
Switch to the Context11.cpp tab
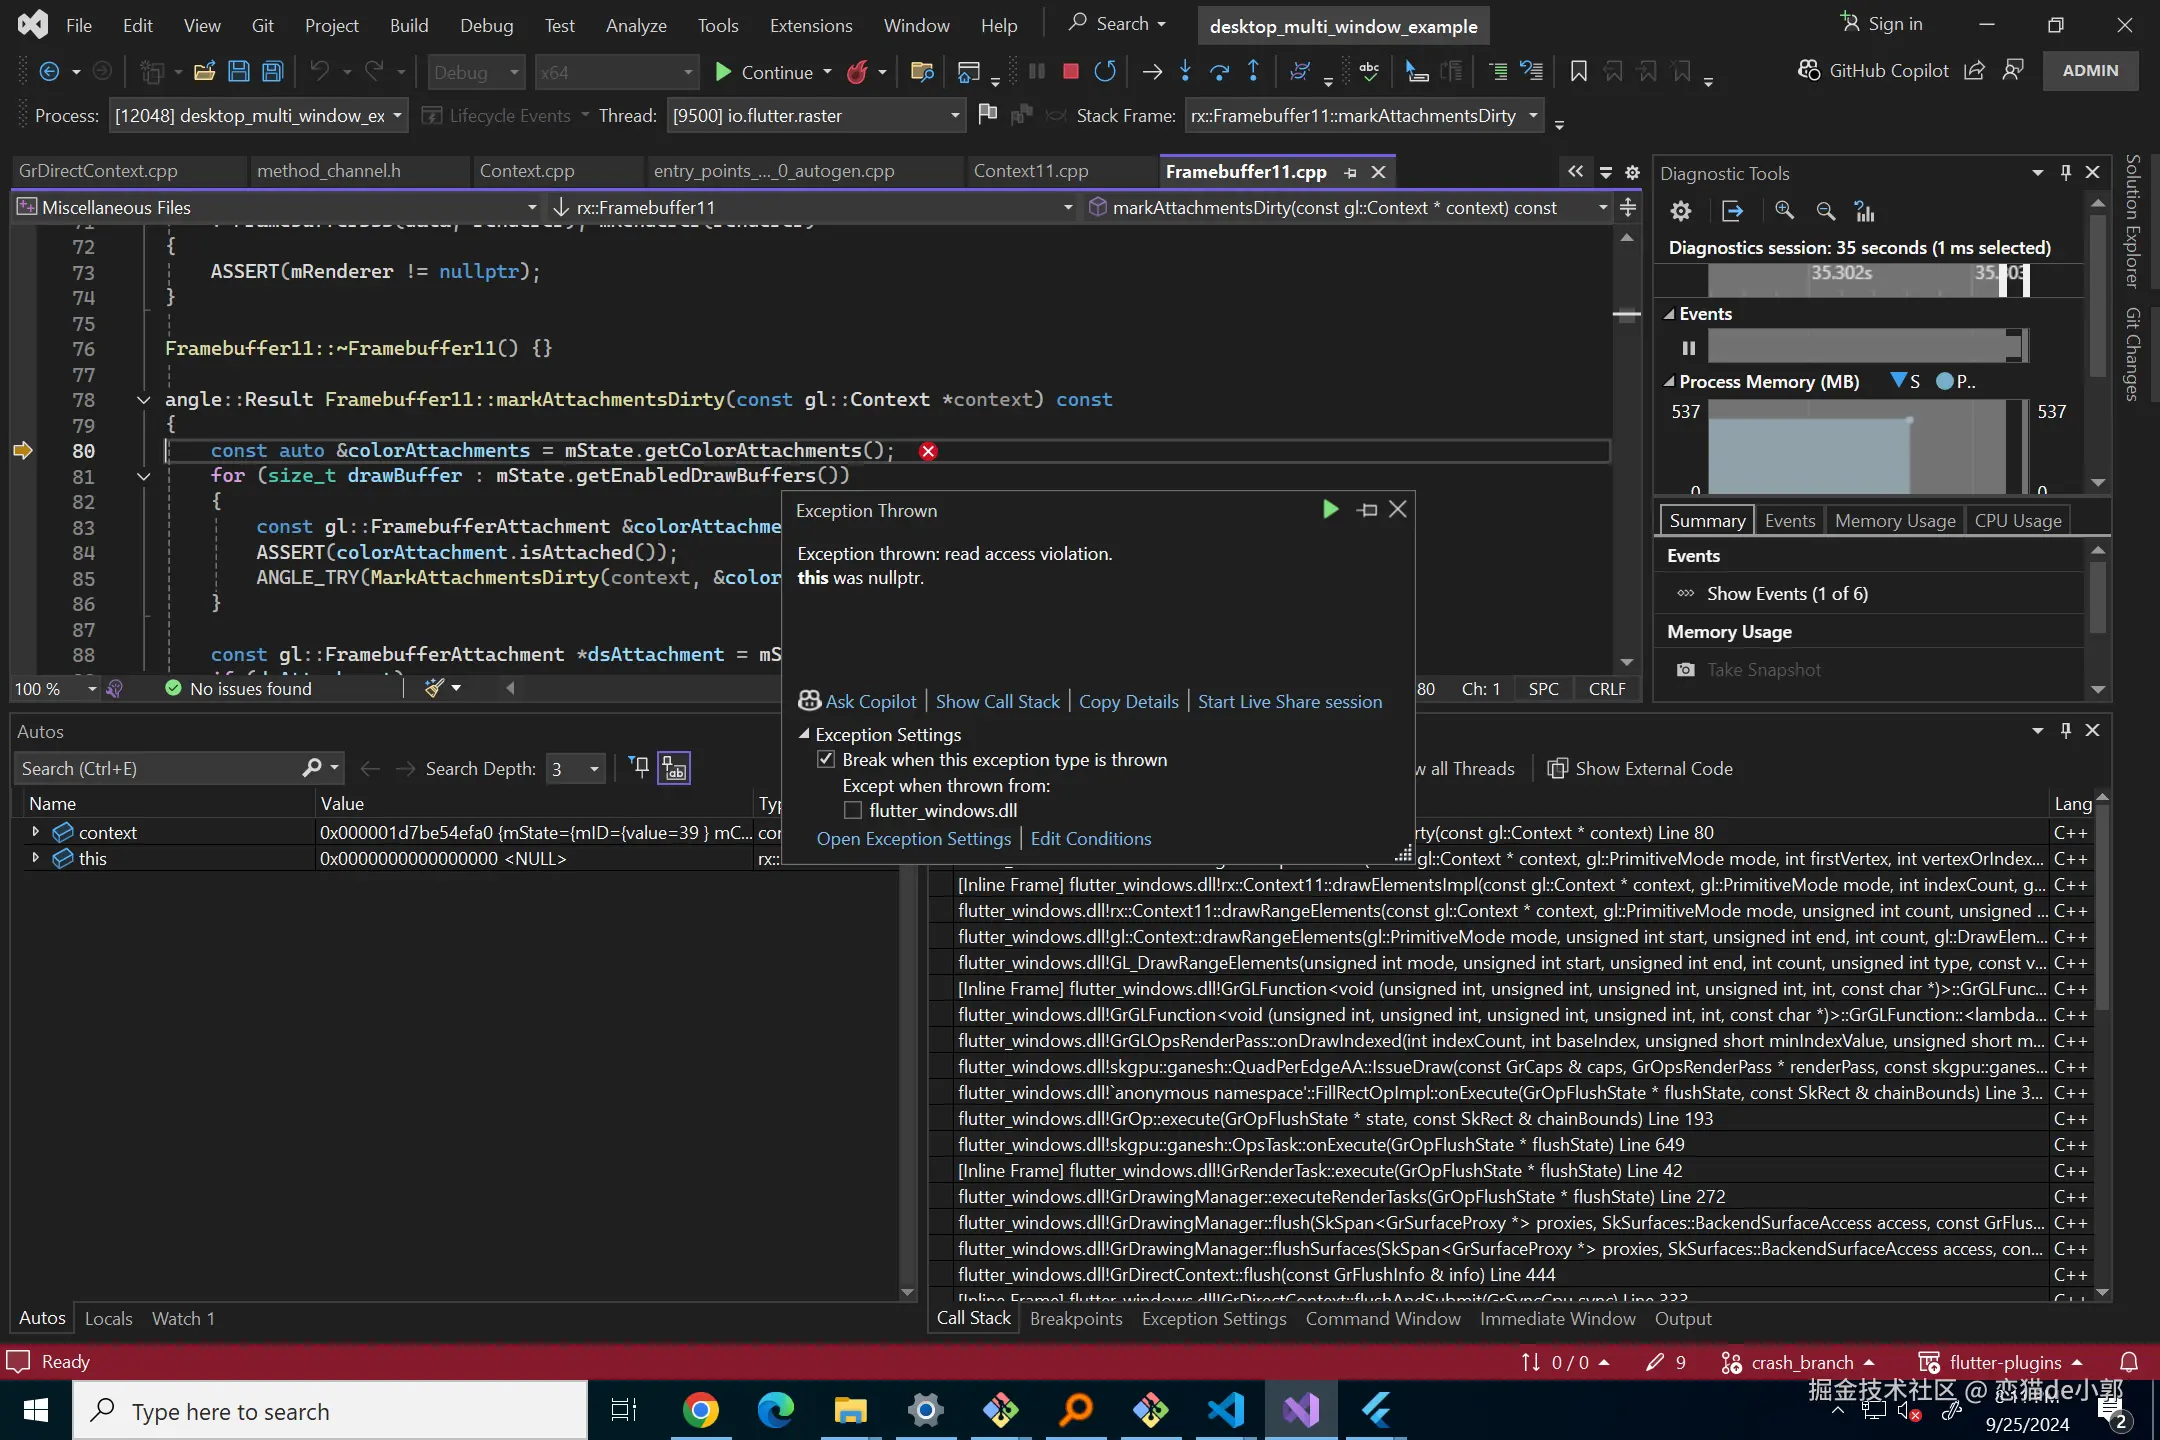tap(1030, 171)
